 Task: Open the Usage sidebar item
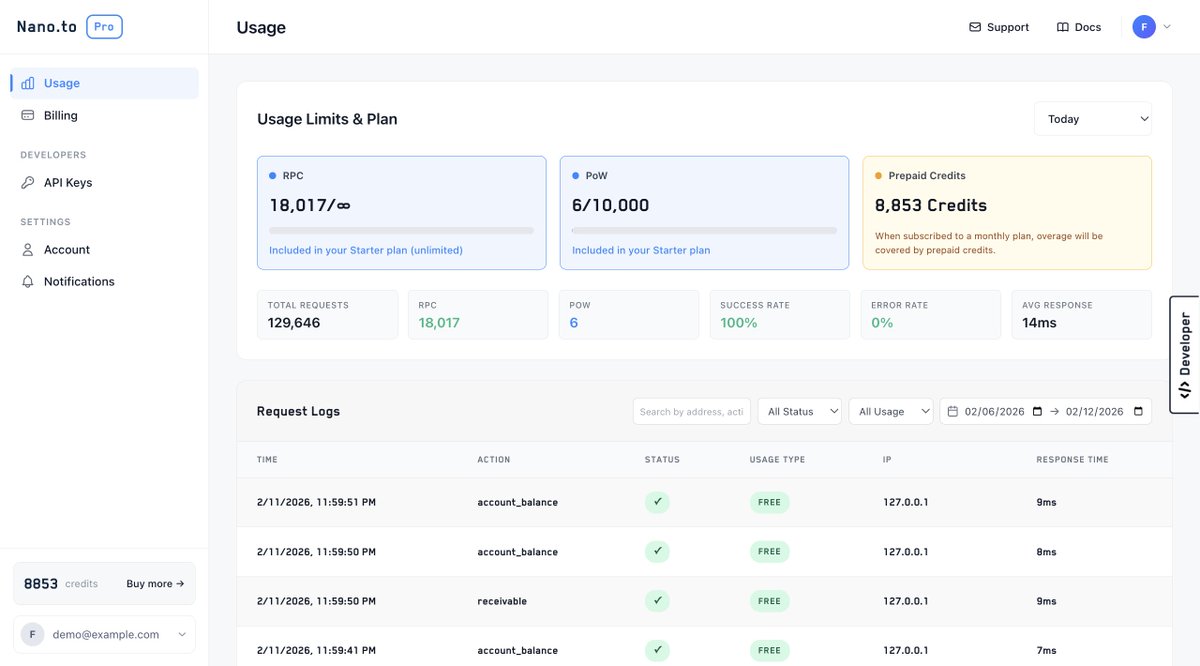pyautogui.click(x=104, y=83)
